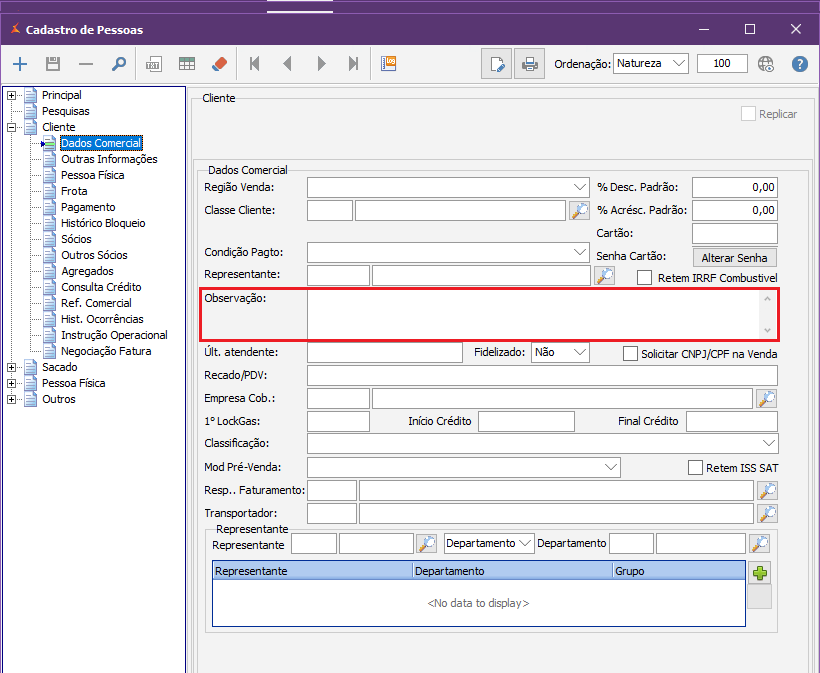Viewport: 820px width, 673px height.
Task: Check Solicitar CNPJ/CPF na Venda
Action: (x=630, y=353)
